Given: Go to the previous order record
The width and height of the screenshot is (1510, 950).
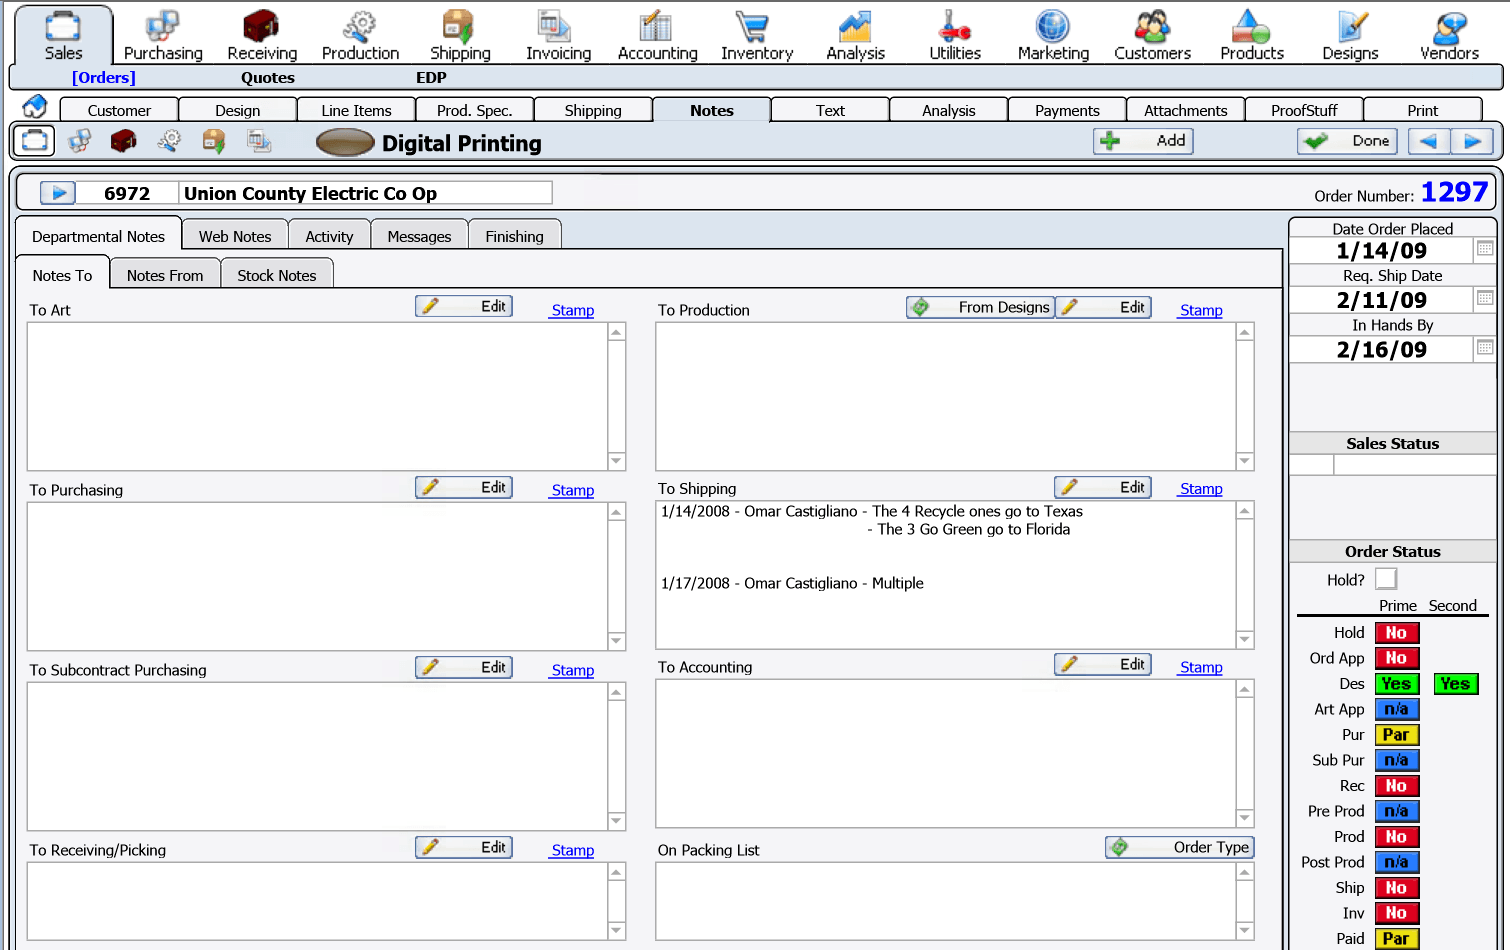Looking at the screenshot, I should point(1428,141).
